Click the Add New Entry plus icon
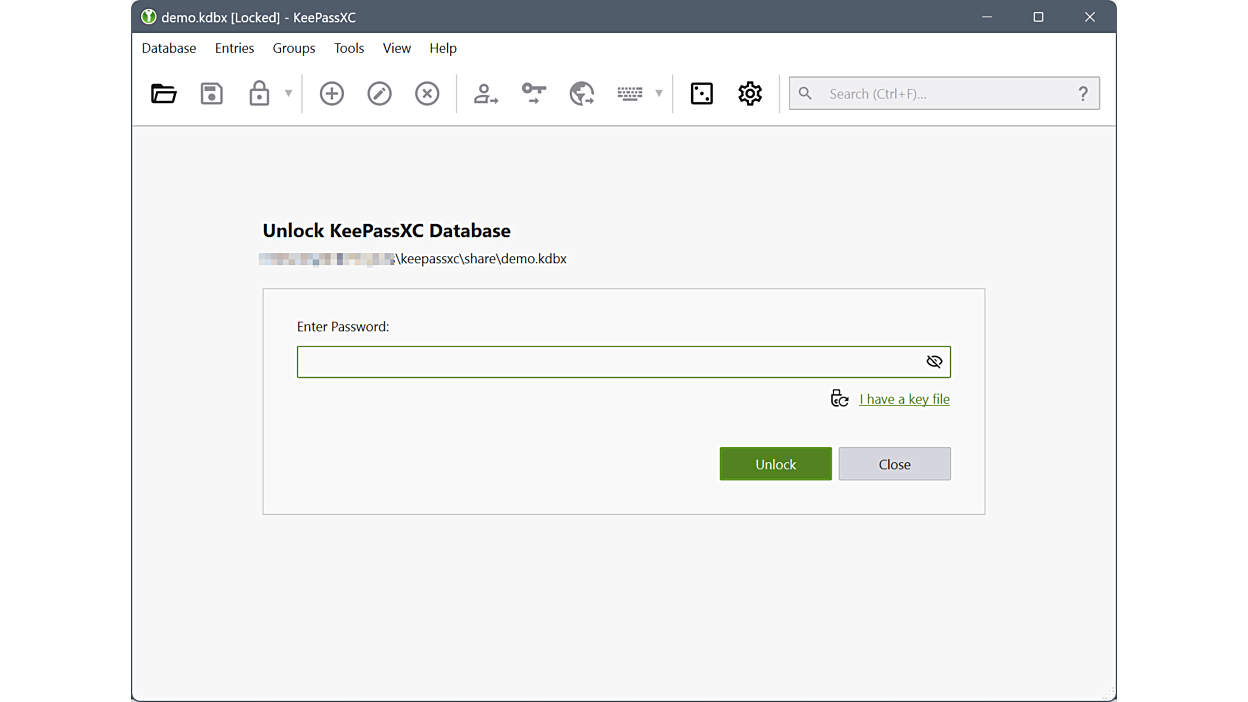Image resolution: width=1248 pixels, height=702 pixels. 331,94
